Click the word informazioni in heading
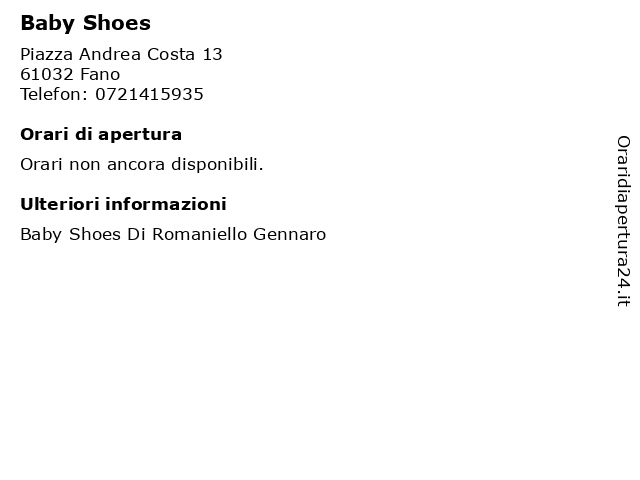The image size is (640, 480). coord(166,204)
